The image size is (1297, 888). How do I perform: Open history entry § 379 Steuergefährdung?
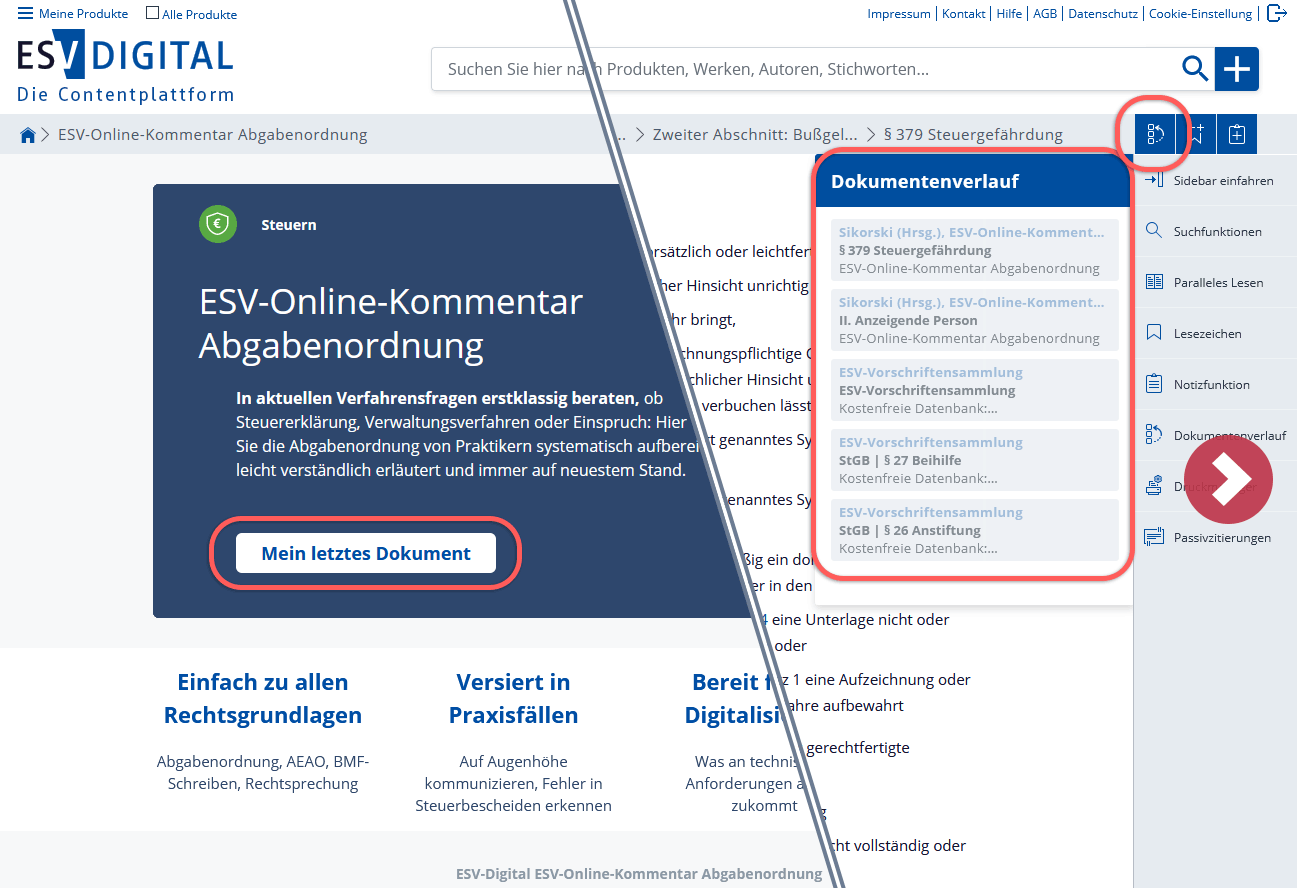coord(974,250)
